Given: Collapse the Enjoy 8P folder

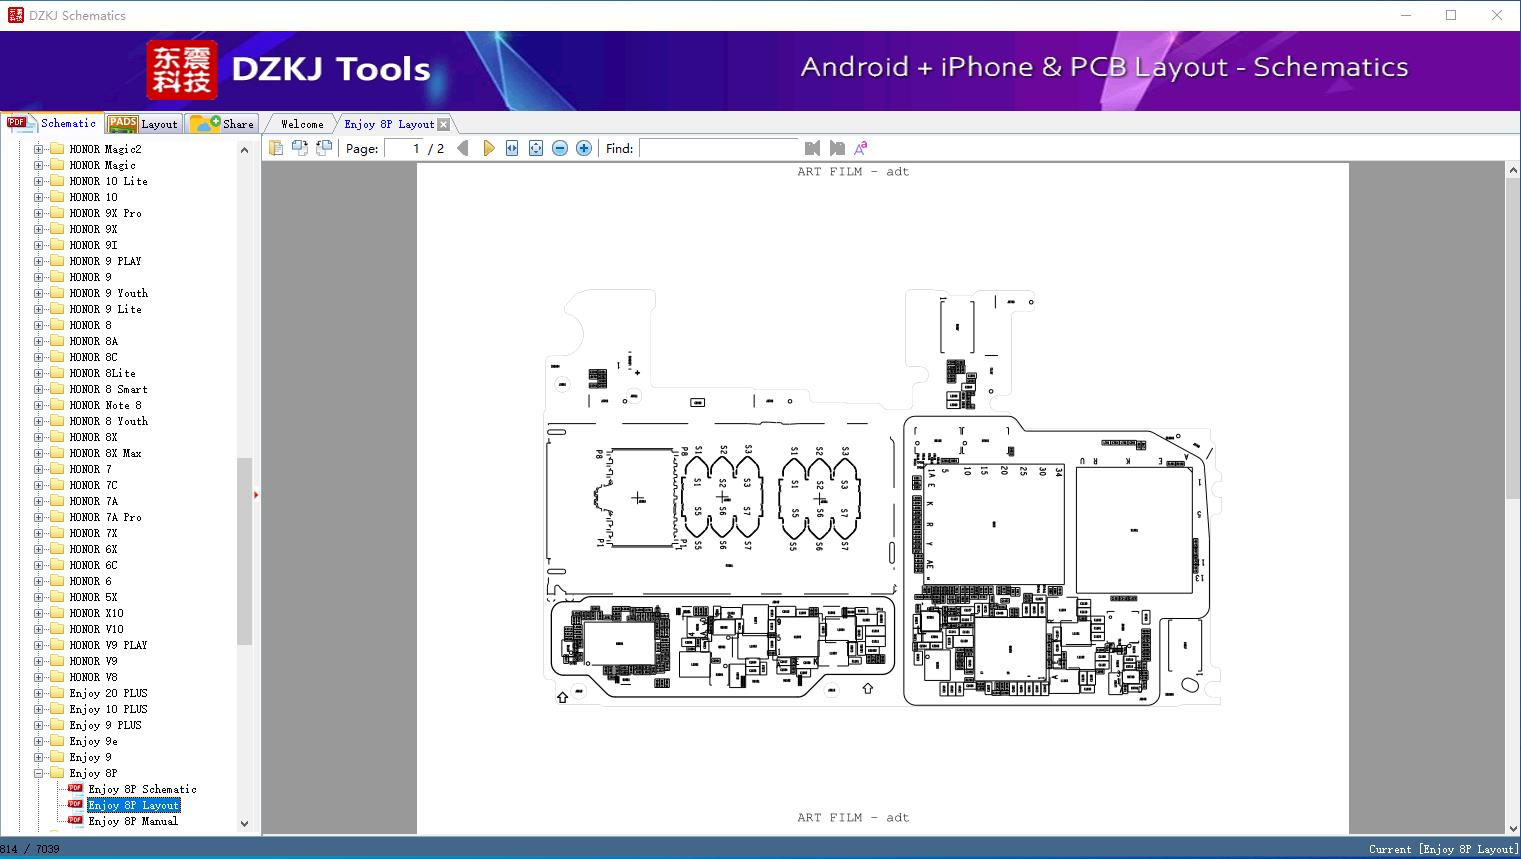Looking at the screenshot, I should (38, 773).
